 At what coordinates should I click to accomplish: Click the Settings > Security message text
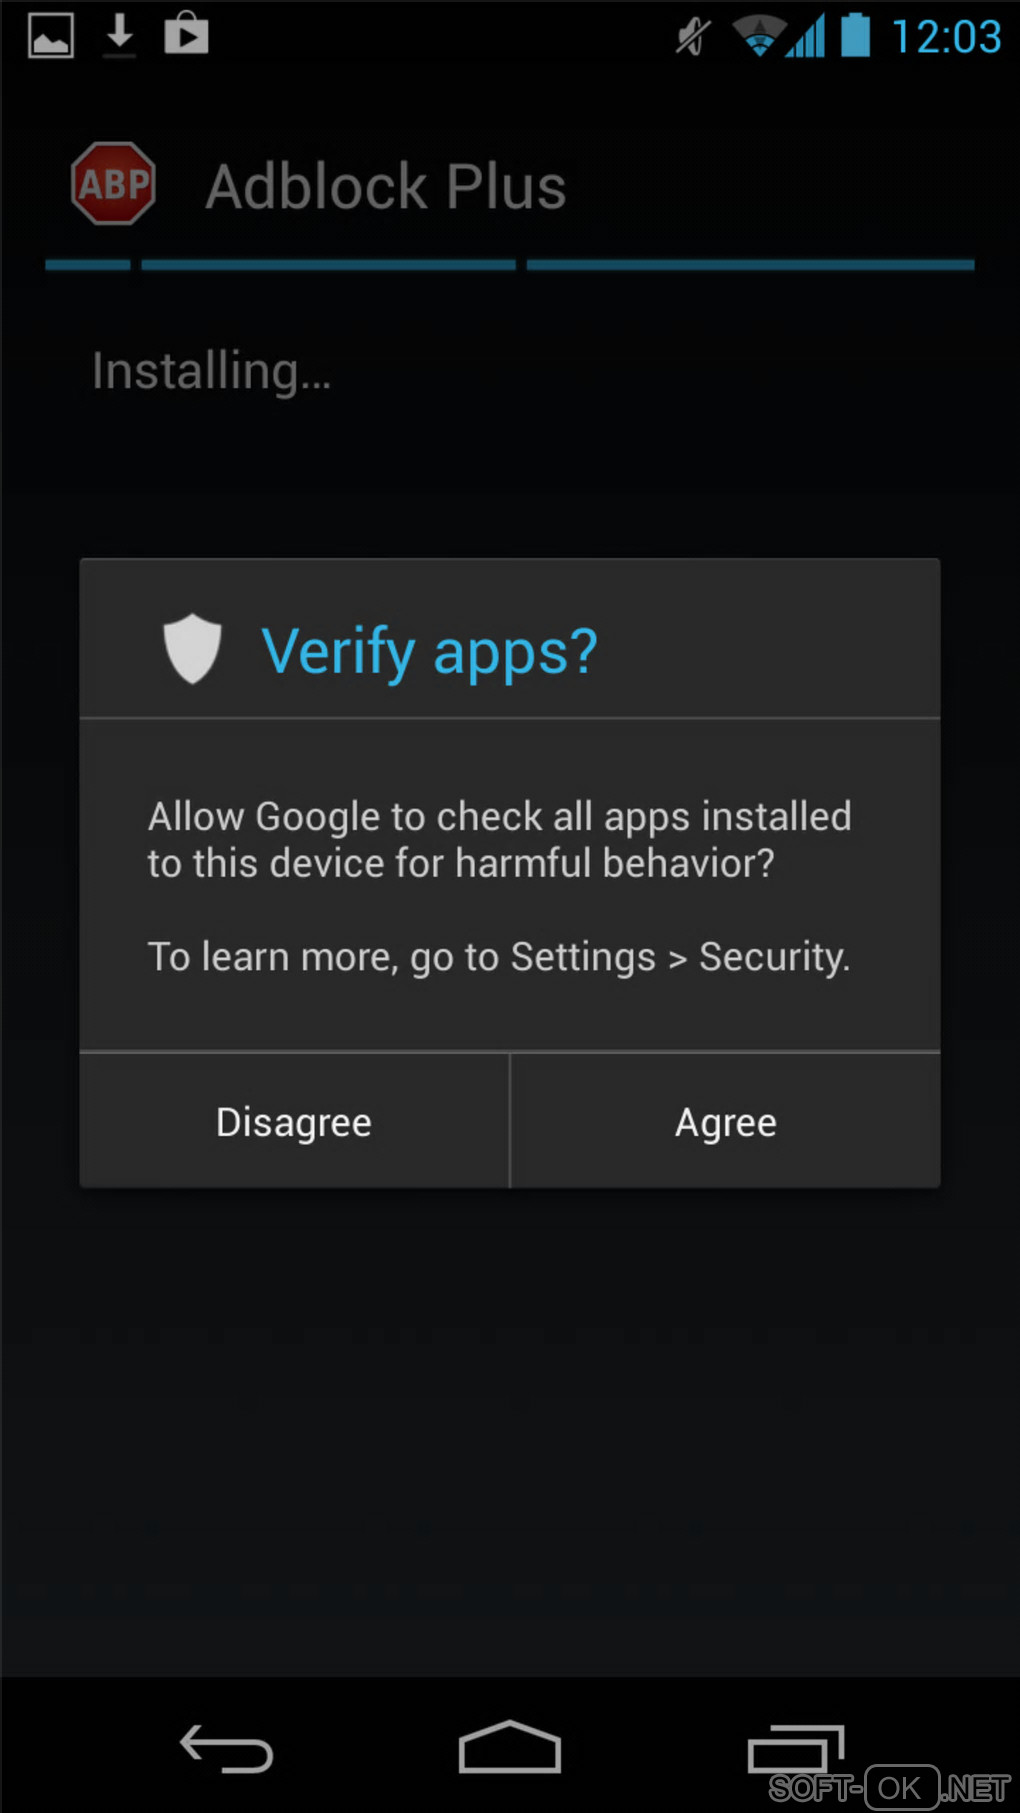499,957
